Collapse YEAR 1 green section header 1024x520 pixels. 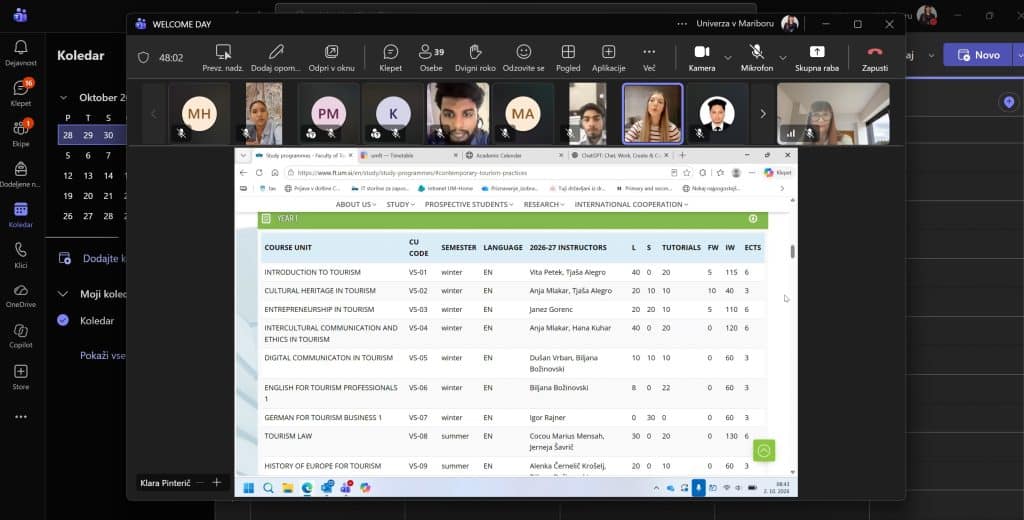point(513,219)
